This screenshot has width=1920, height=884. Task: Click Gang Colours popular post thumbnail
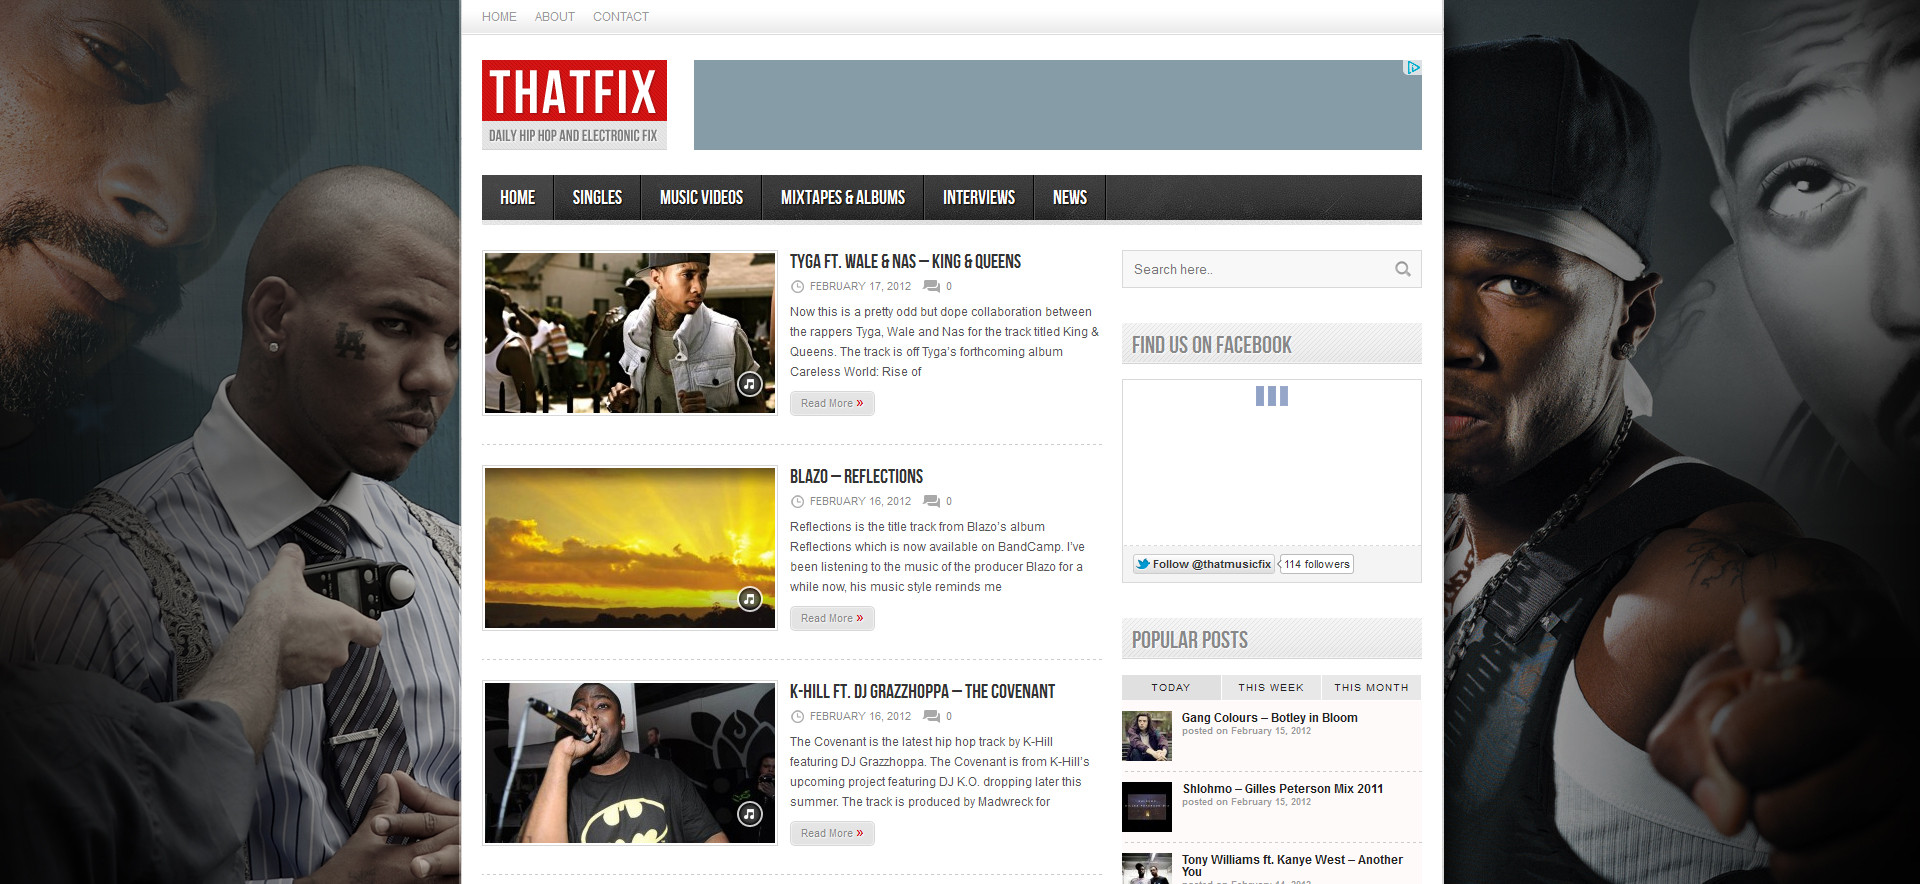[1147, 736]
